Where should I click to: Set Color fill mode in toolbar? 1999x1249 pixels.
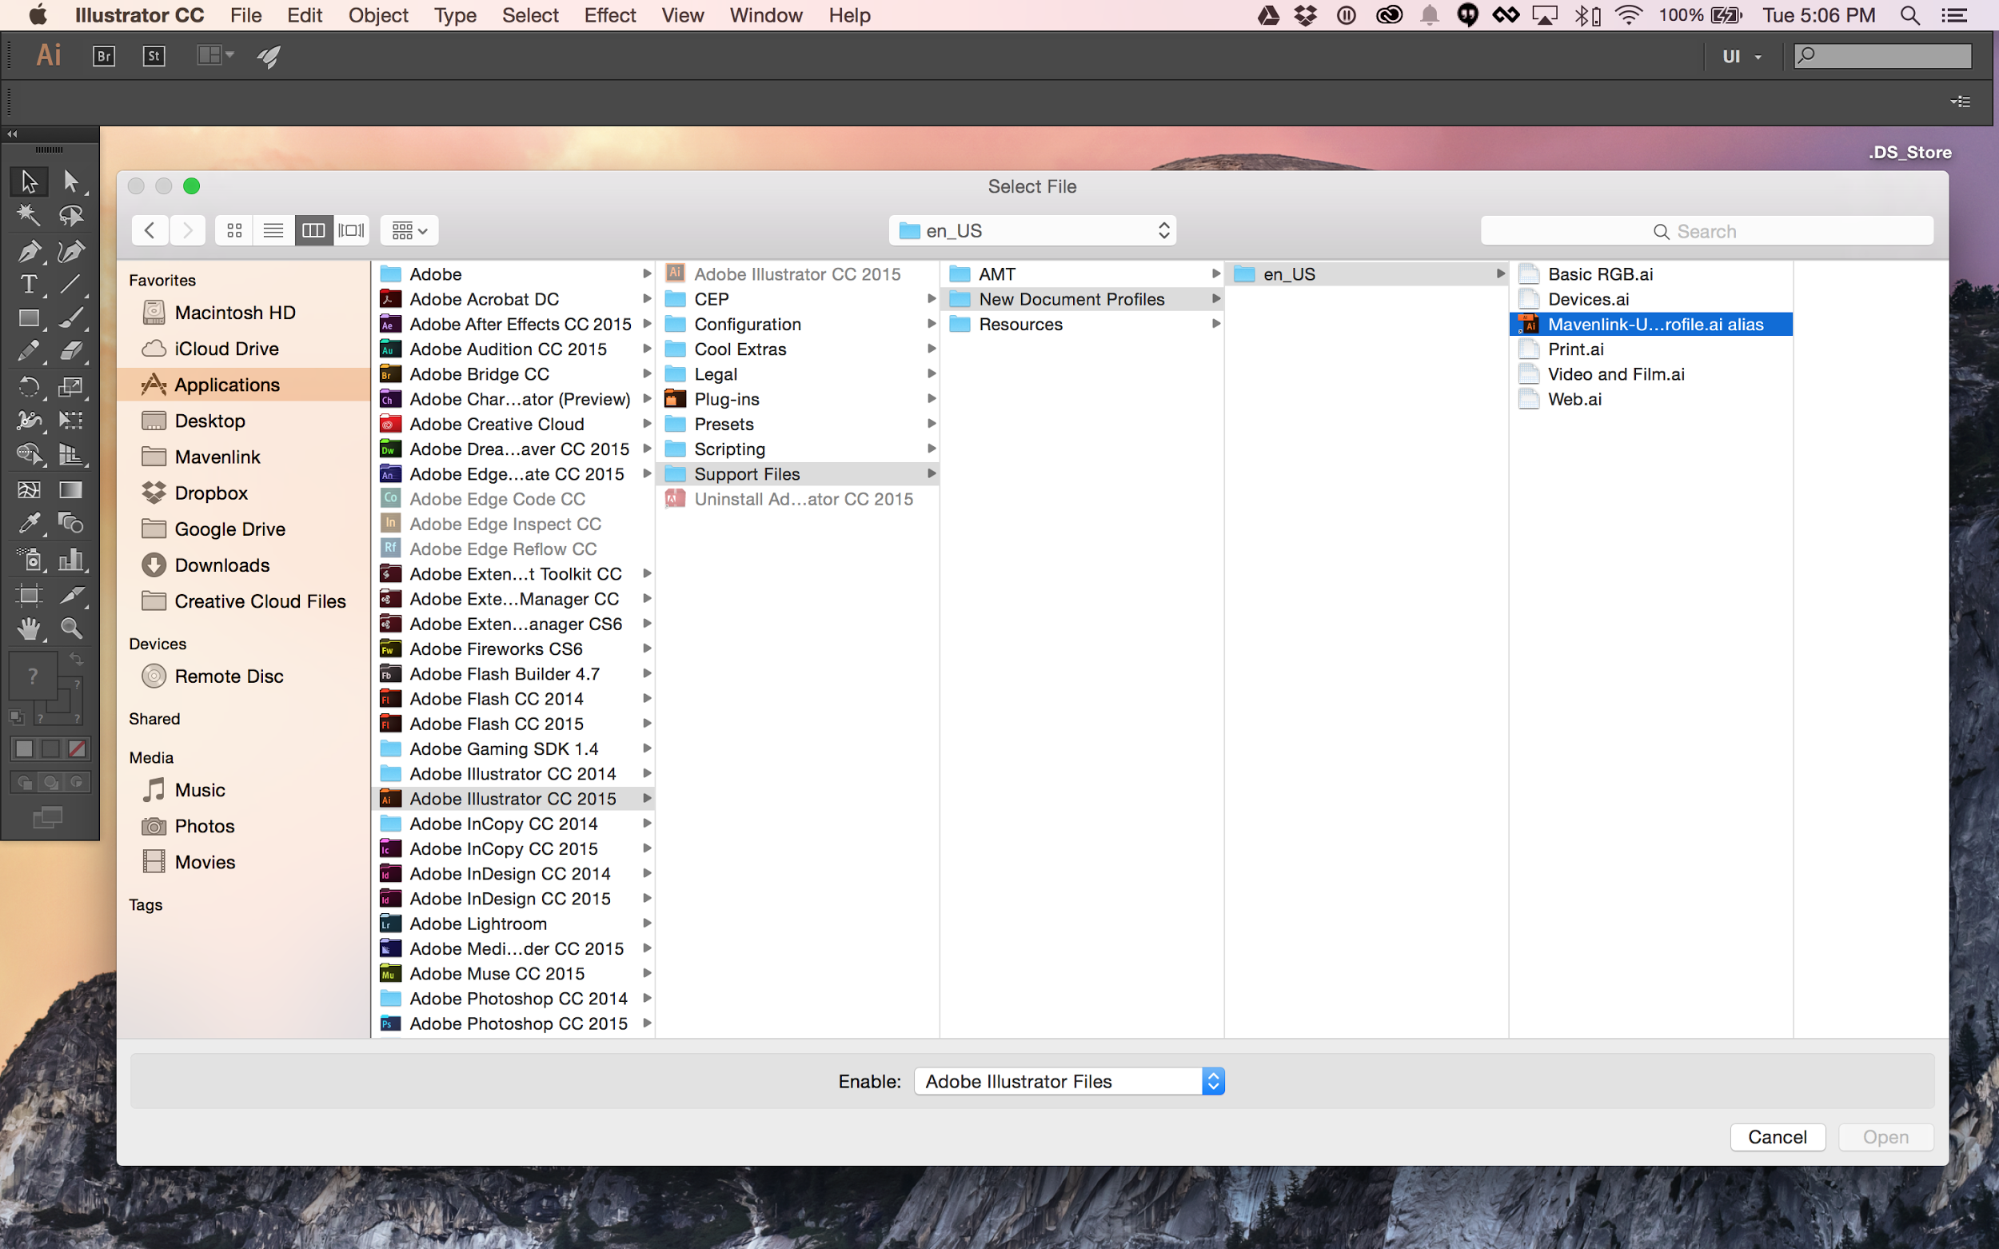click(x=24, y=748)
